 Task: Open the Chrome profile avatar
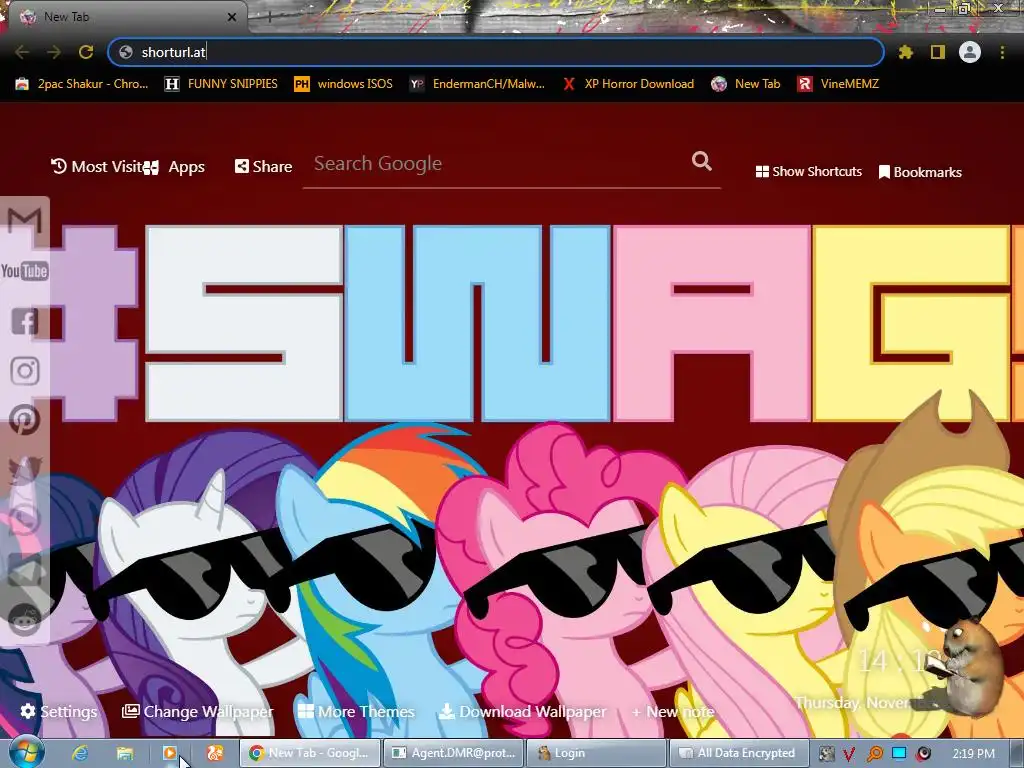[970, 52]
